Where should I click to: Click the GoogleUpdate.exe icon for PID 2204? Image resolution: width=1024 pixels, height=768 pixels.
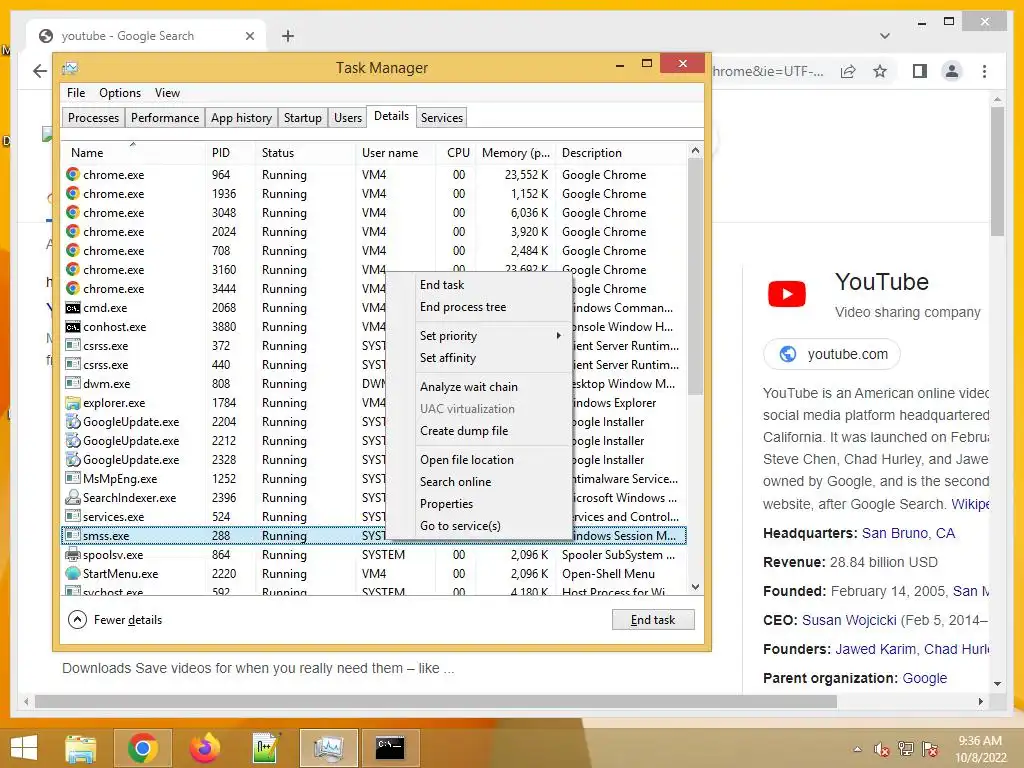coord(72,422)
